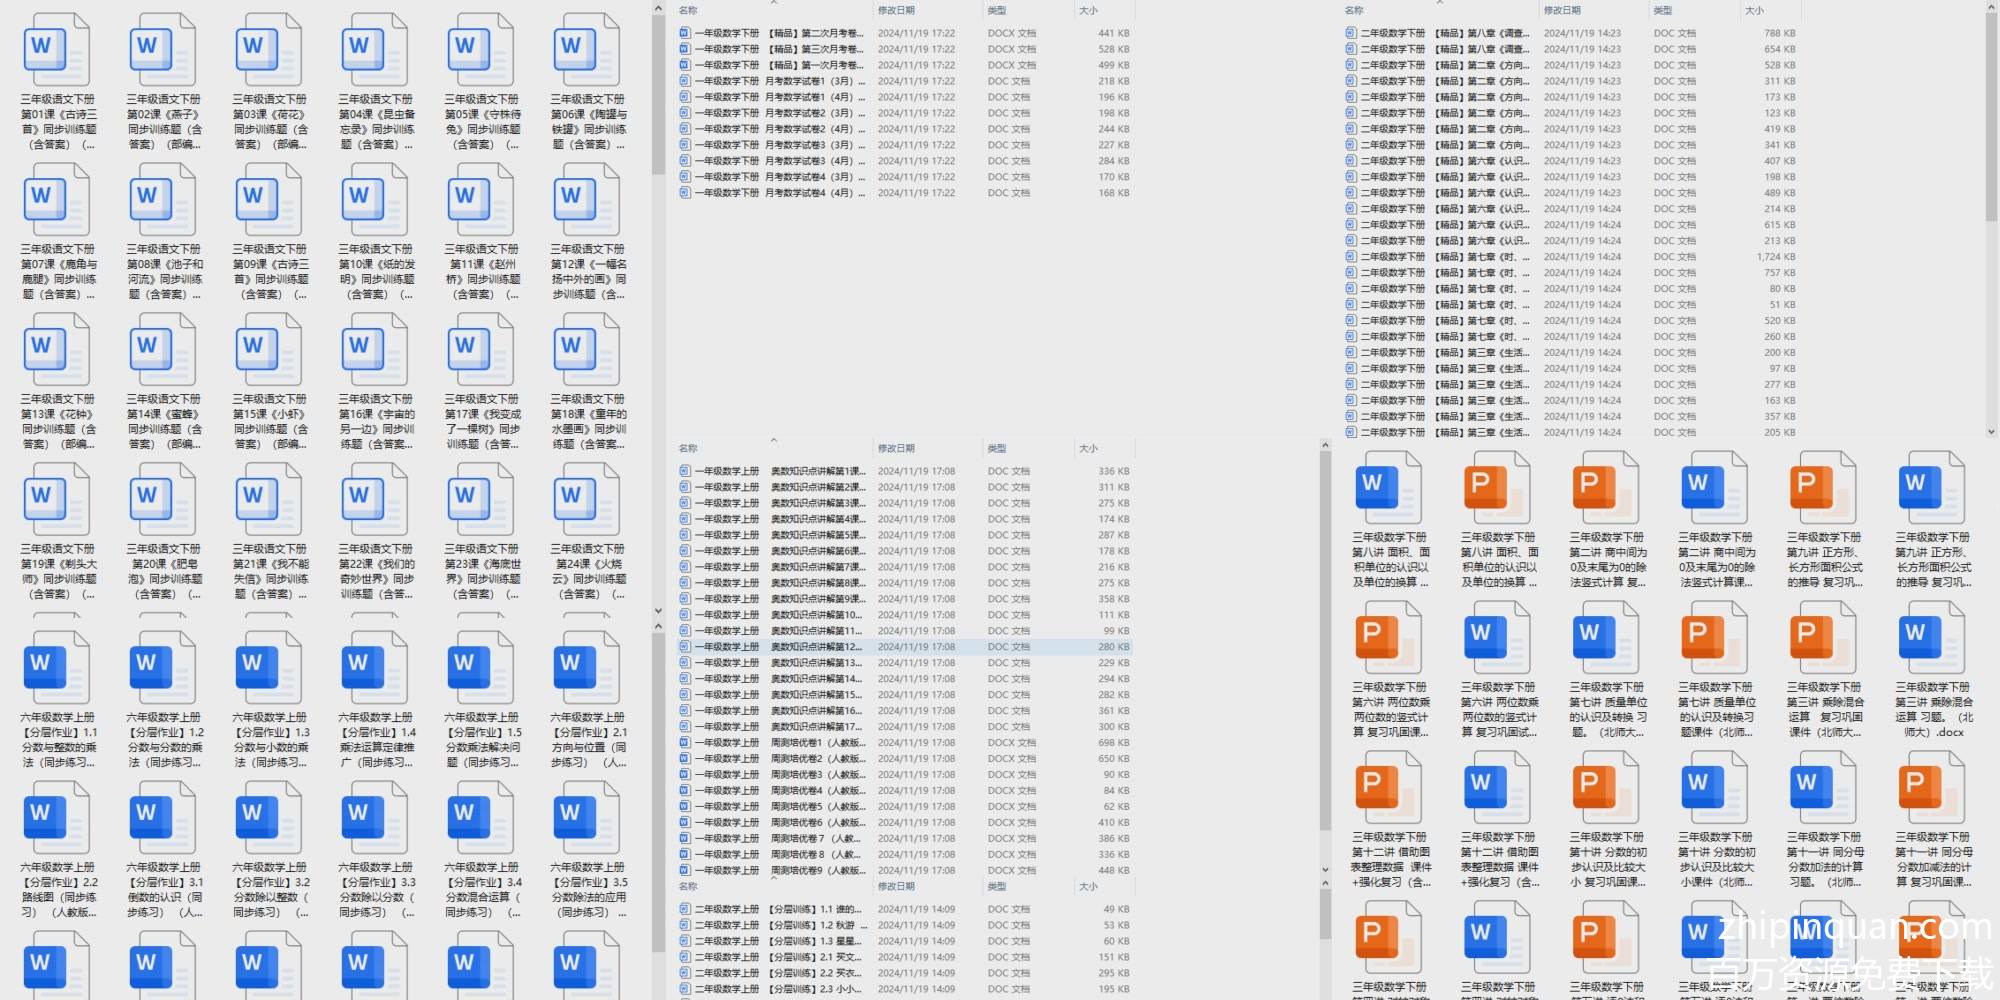Screen dimensions: 2000x1000
Task: Open the 第01课《古诗三首》 Word file icon
Action: pos(57,50)
